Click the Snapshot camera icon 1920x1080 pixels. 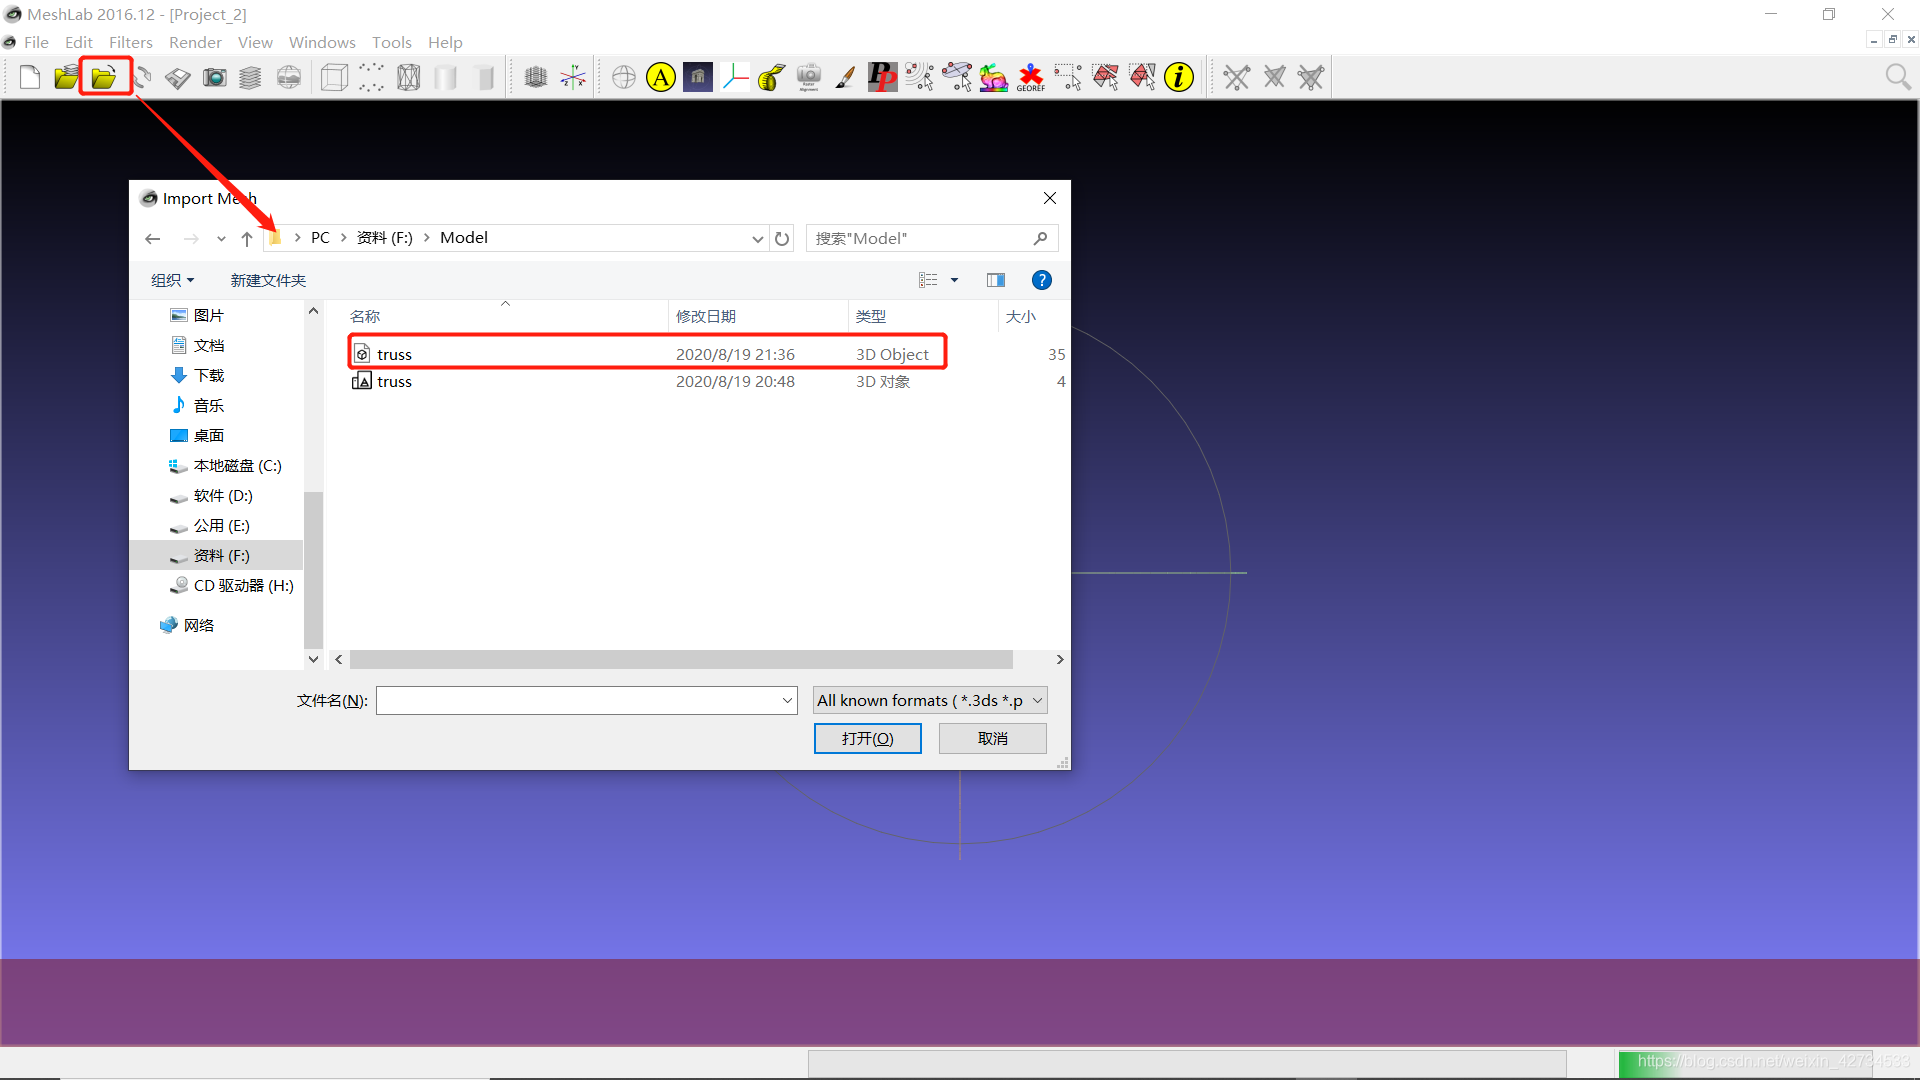pyautogui.click(x=214, y=77)
